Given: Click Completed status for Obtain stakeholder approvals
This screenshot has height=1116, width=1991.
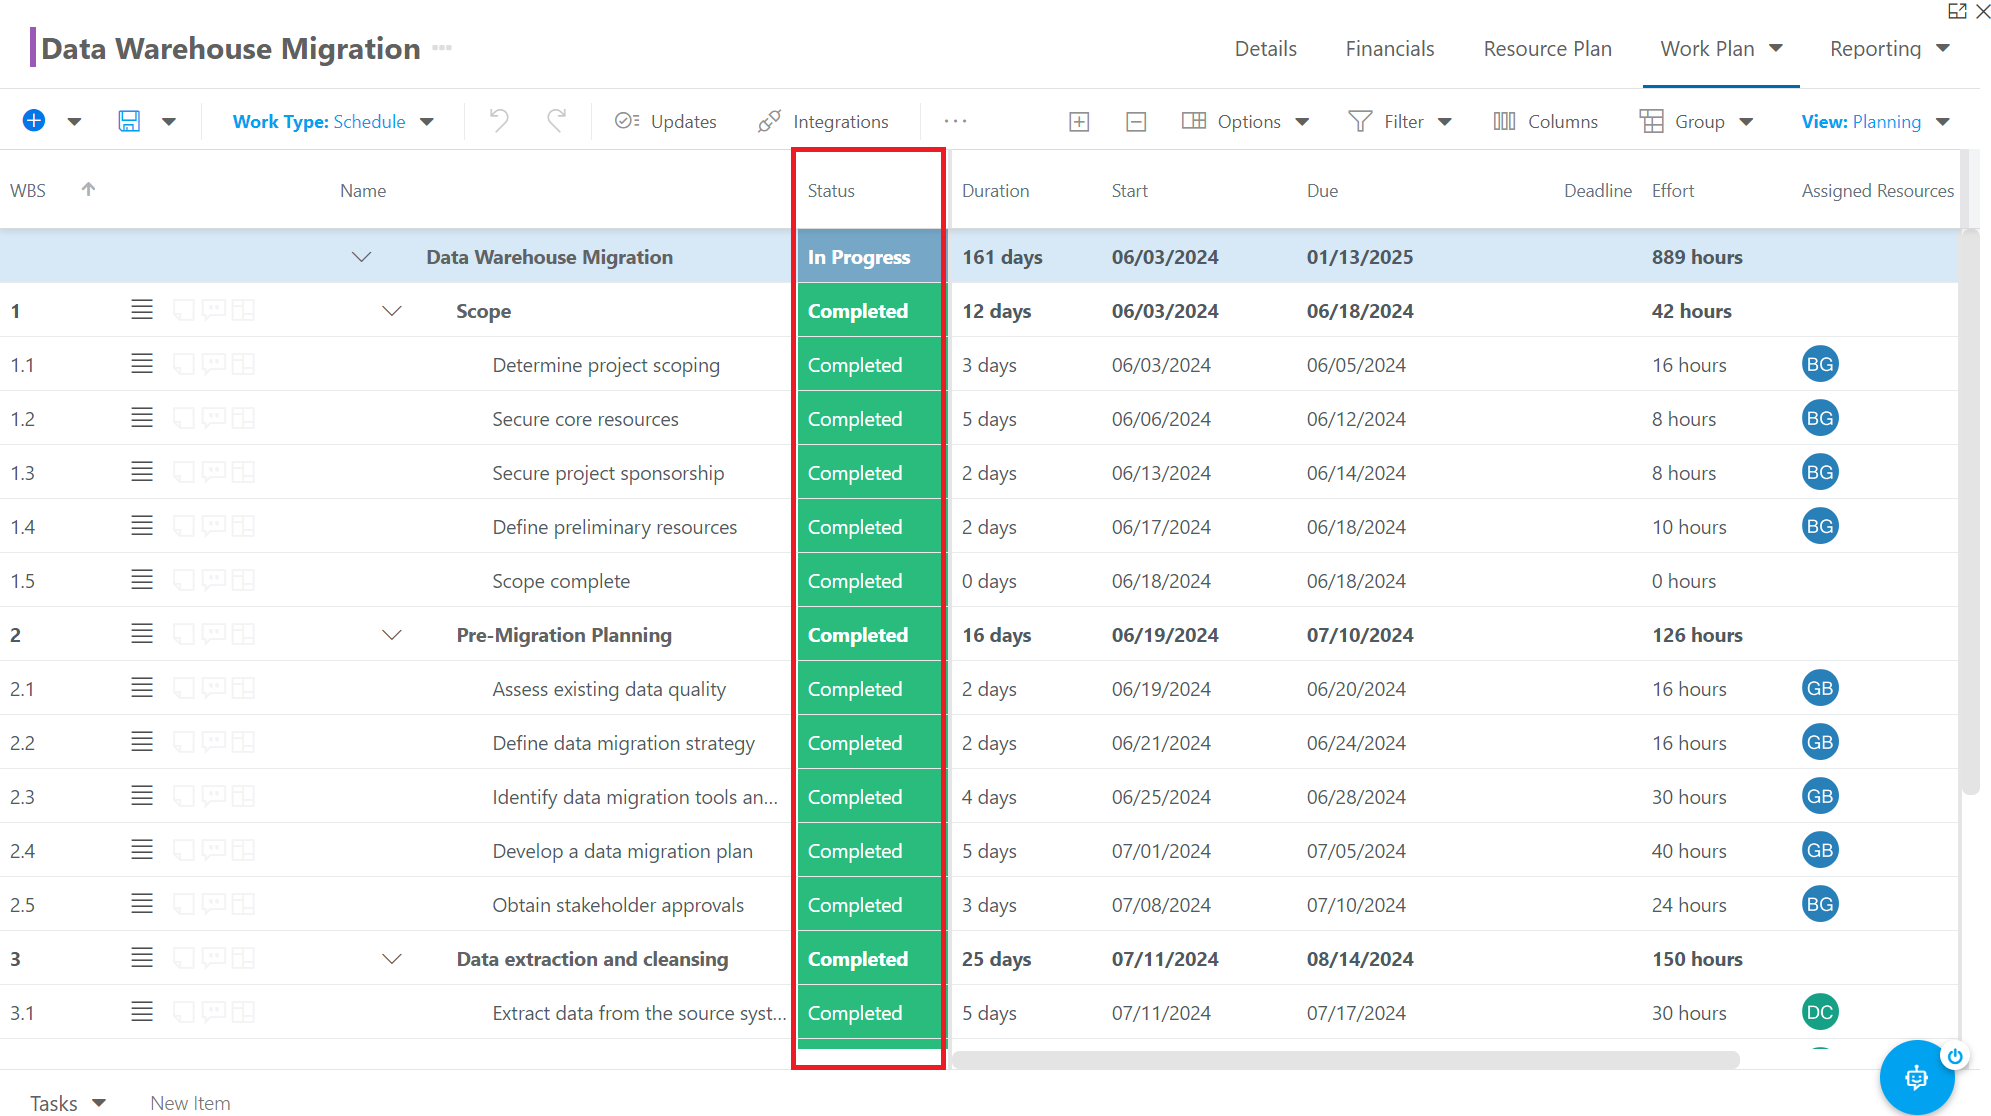Looking at the screenshot, I should coord(869,905).
